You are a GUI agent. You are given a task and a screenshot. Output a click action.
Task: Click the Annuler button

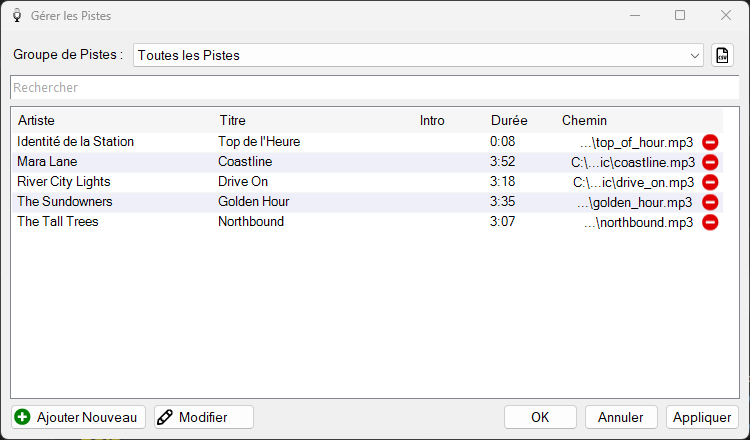621,417
